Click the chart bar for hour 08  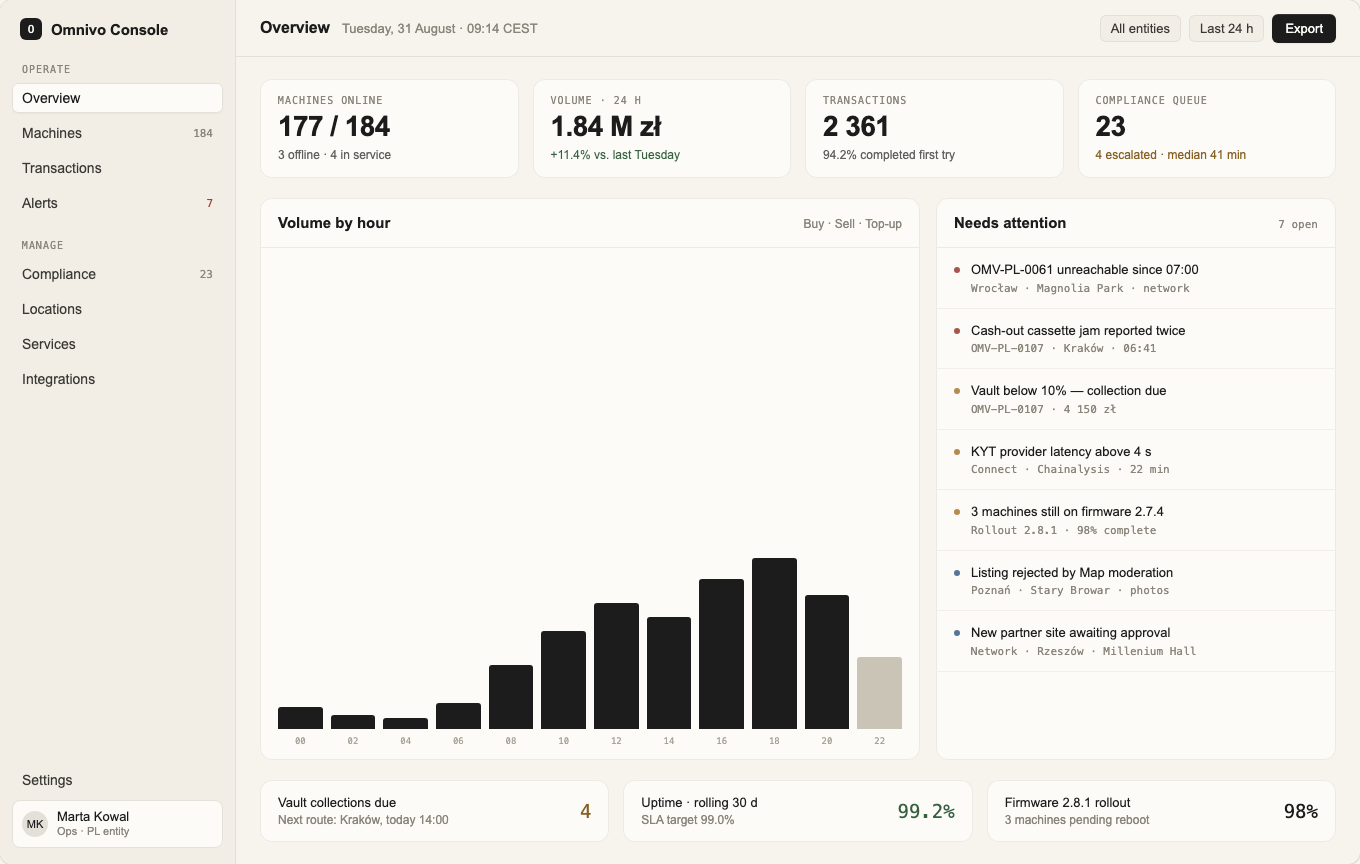pos(511,697)
